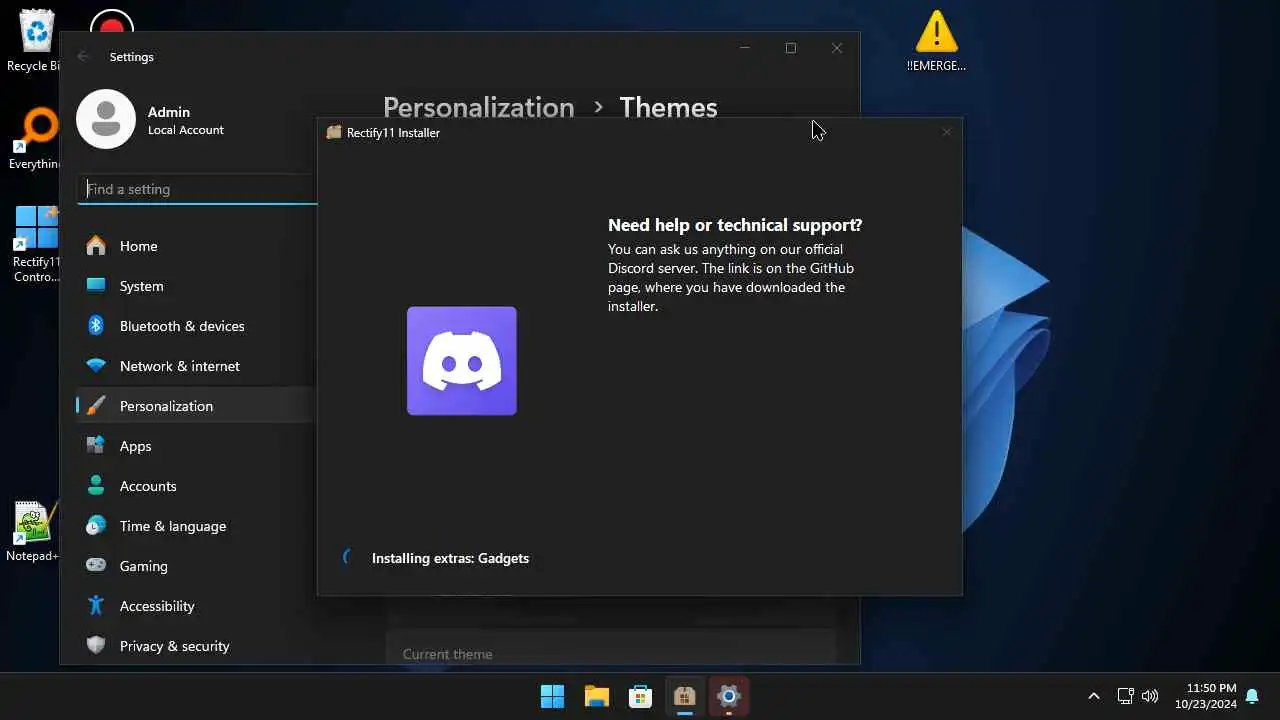This screenshot has height=720, width=1280.
Task: Click the Discord logo in Rectify11 Installer
Action: pos(462,360)
